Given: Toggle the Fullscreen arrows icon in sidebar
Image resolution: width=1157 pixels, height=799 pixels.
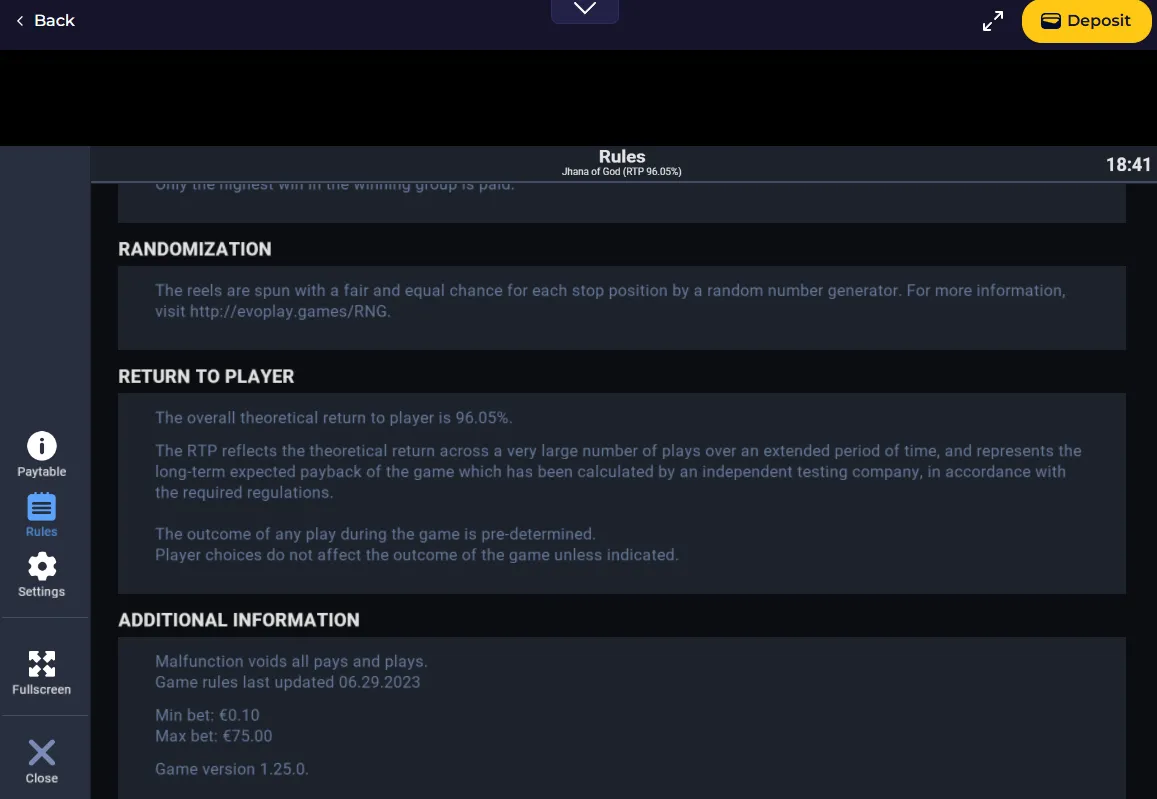Looking at the screenshot, I should click(41, 673).
